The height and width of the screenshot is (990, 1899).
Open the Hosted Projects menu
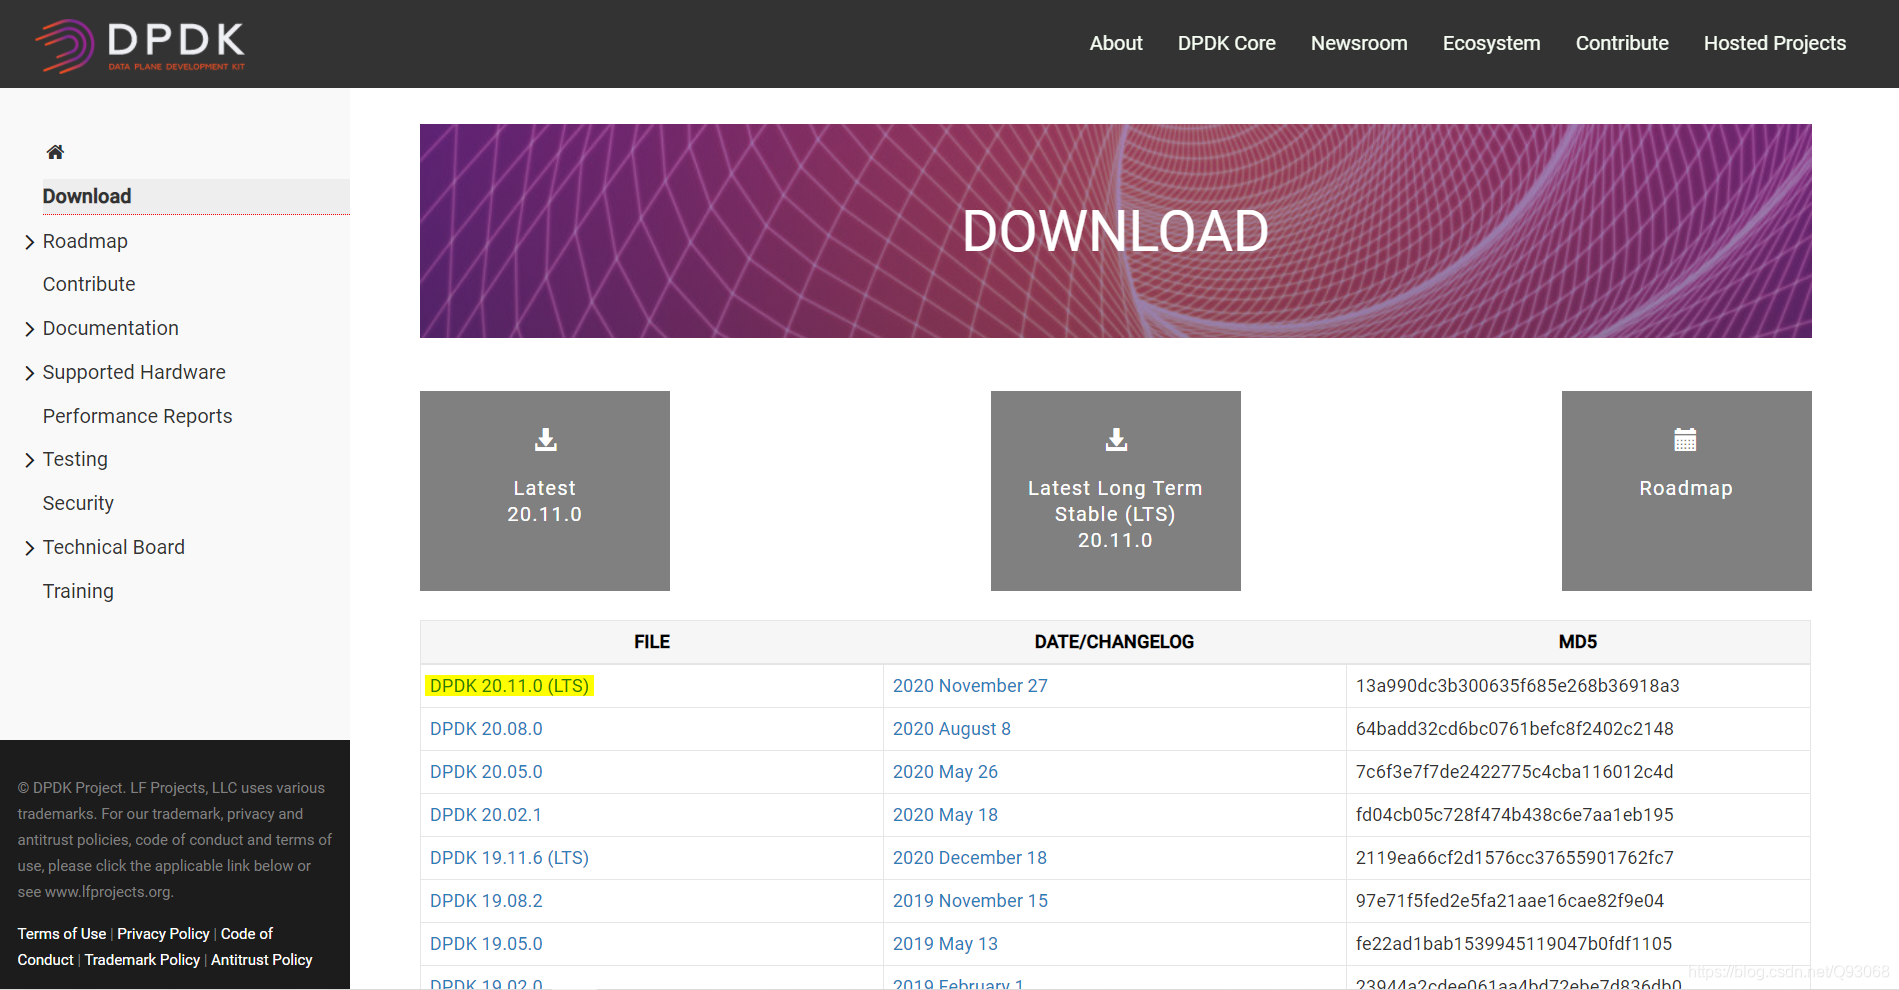point(1775,43)
